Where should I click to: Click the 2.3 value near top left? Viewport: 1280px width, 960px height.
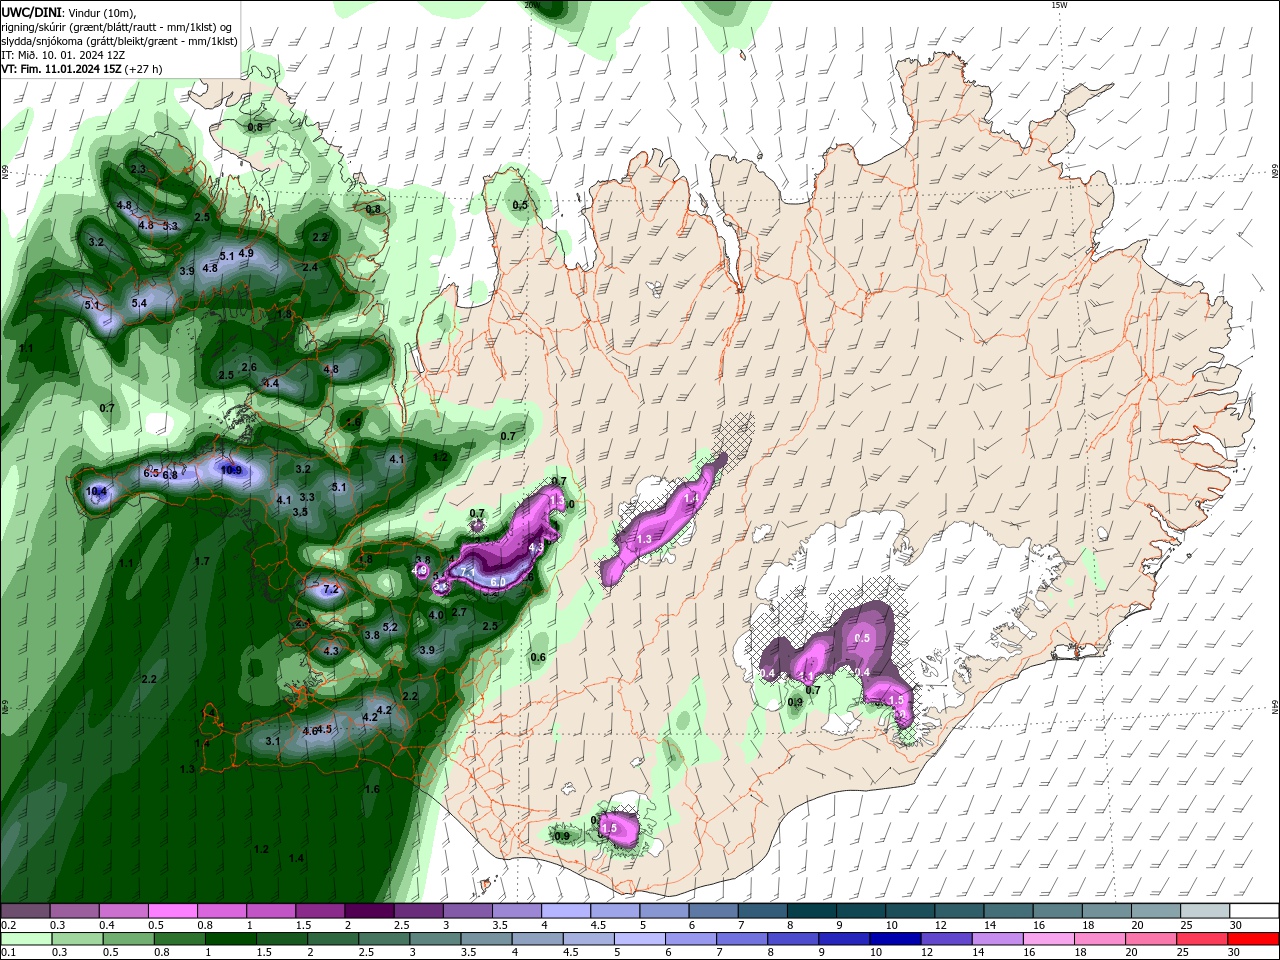(x=138, y=170)
